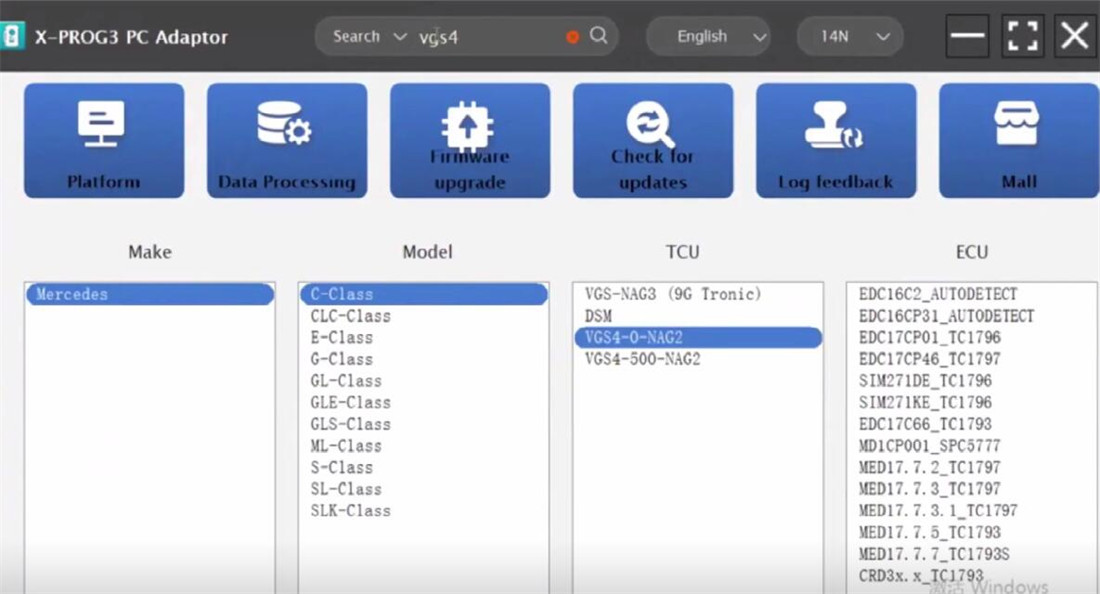This screenshot has height=594, width=1100.
Task: Pick VGS4-500-NAG2 in TCU list
Action: [x=642, y=359]
